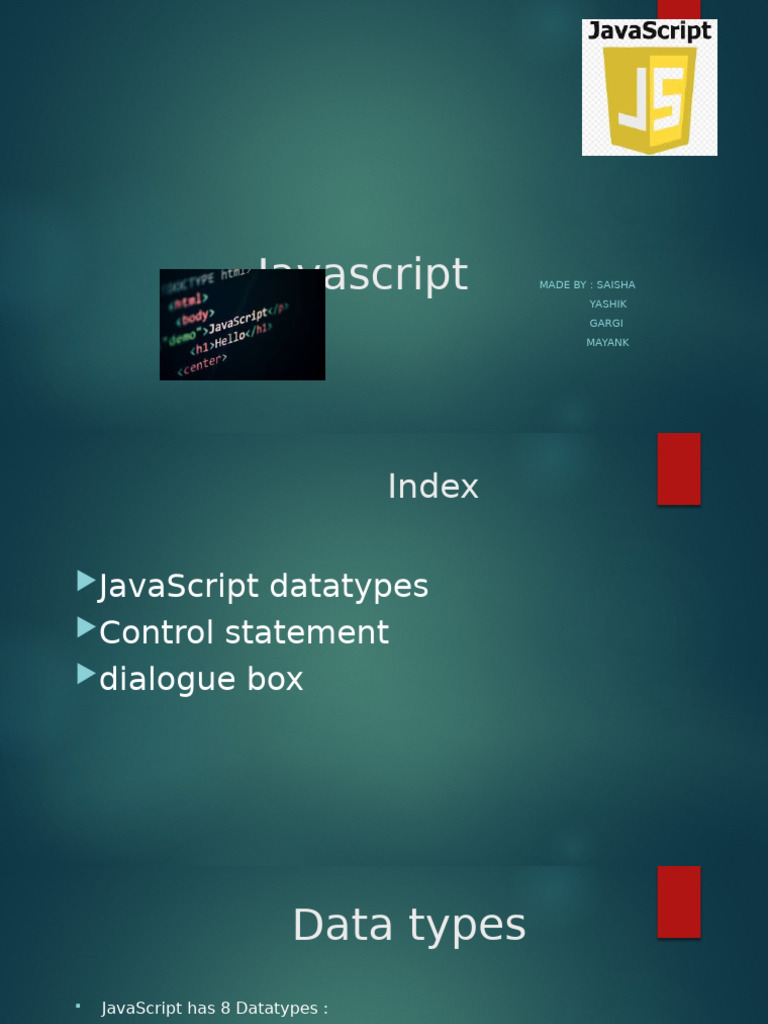
Task: Click the 'Control statement' bullet
Action: point(244,632)
